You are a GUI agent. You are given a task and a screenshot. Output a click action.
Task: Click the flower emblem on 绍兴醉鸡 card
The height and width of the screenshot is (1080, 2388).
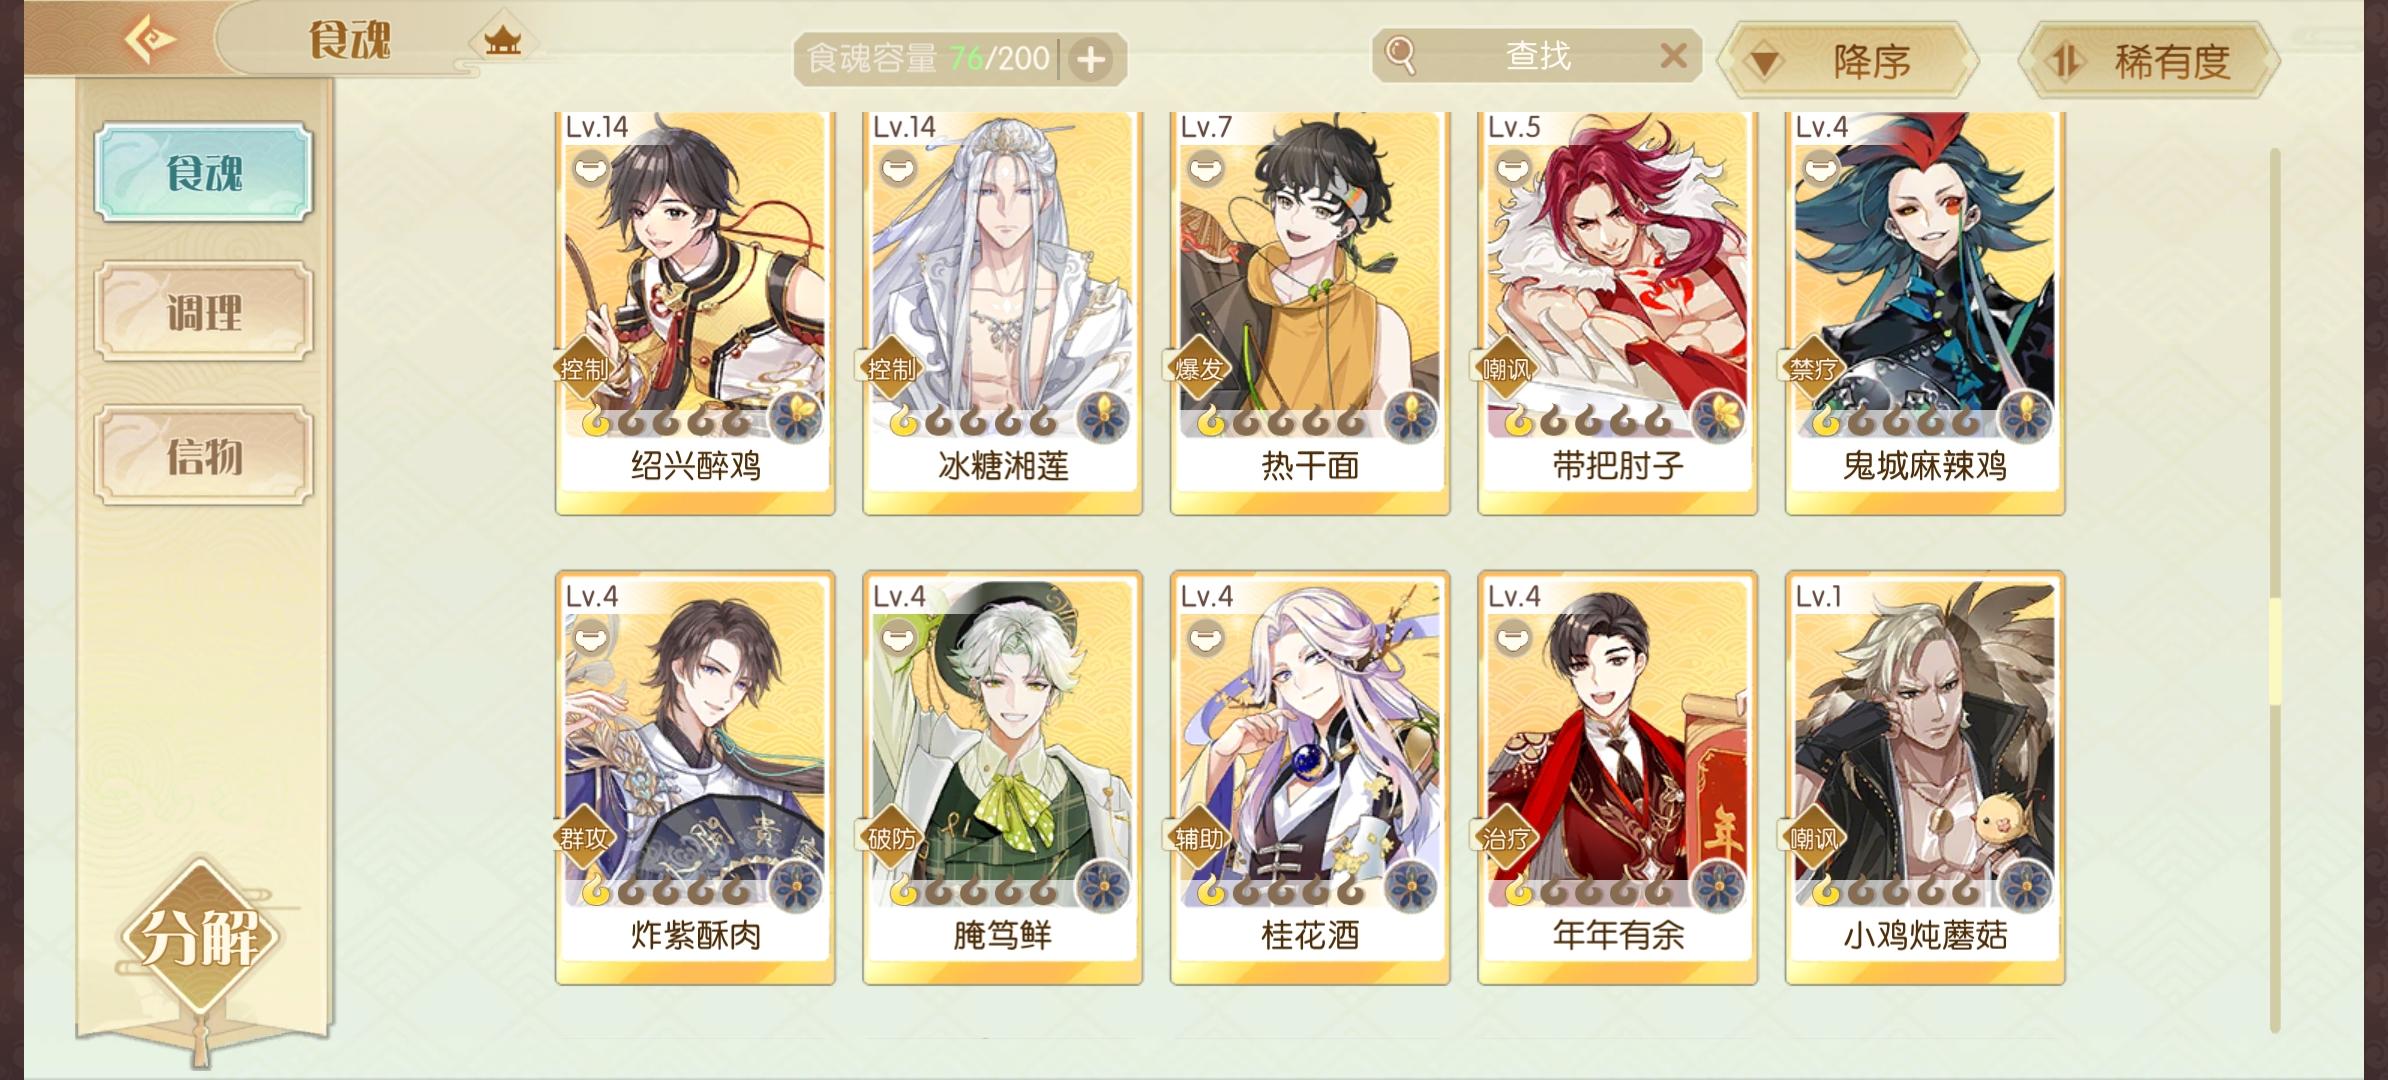tap(797, 416)
